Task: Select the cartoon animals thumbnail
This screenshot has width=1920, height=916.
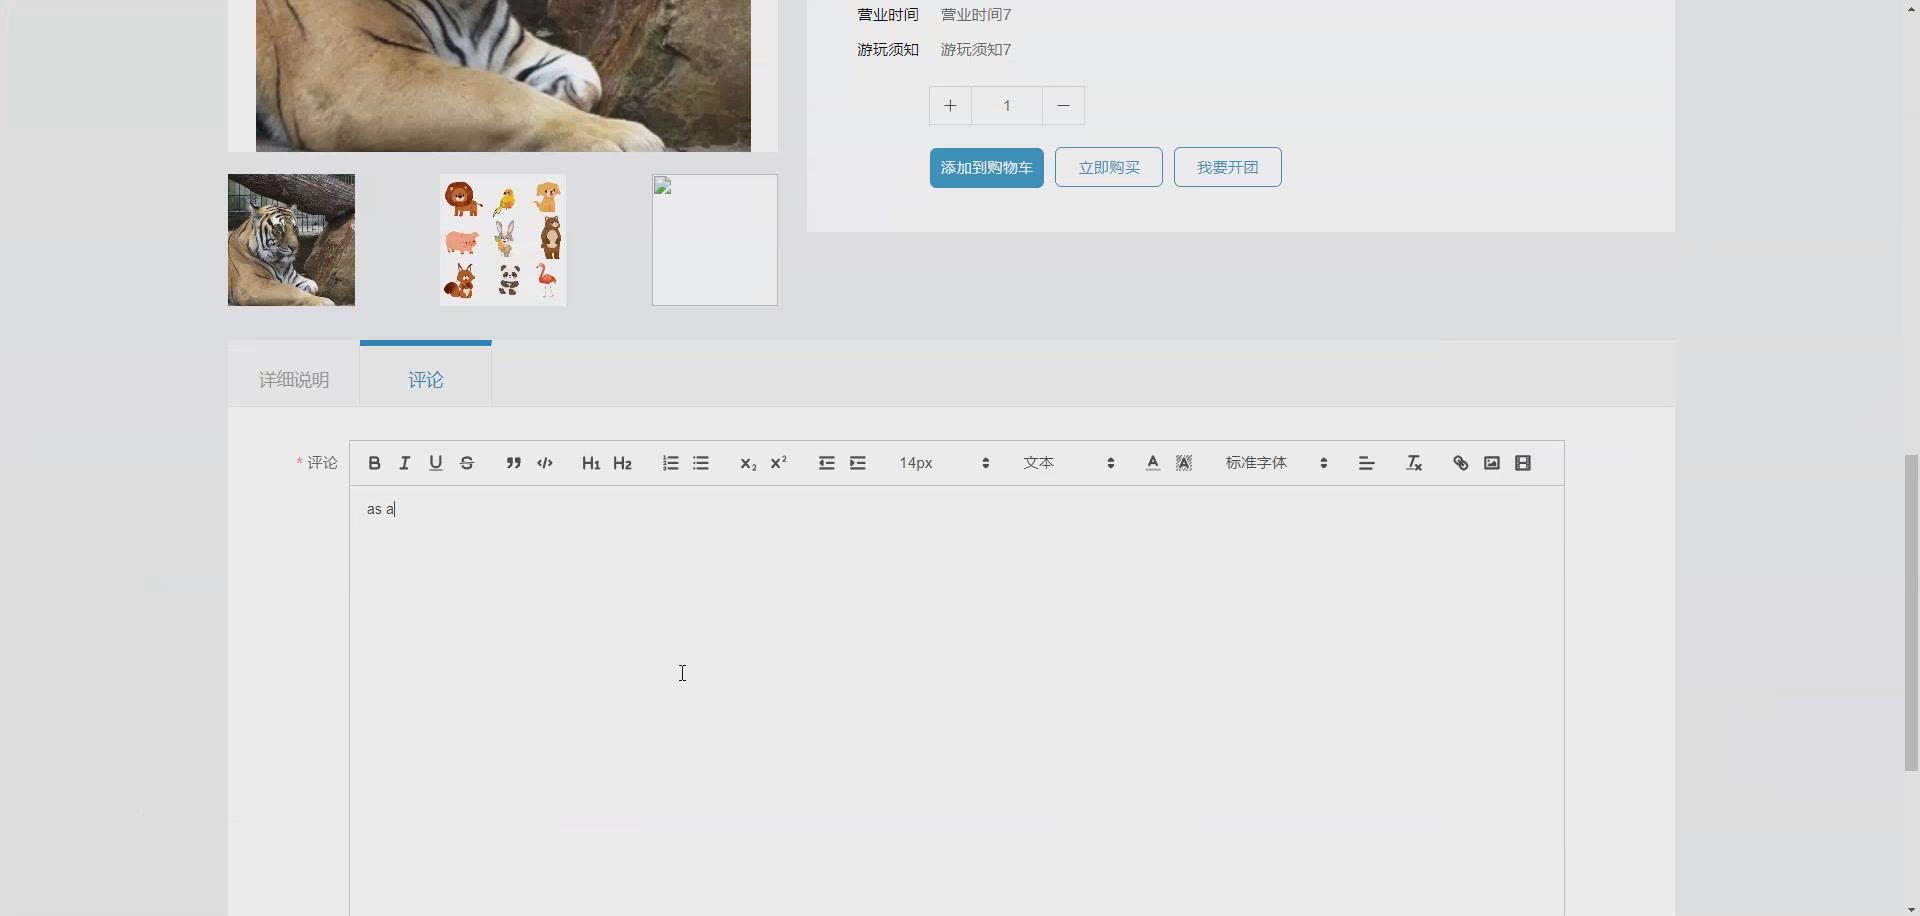Action: 502,239
